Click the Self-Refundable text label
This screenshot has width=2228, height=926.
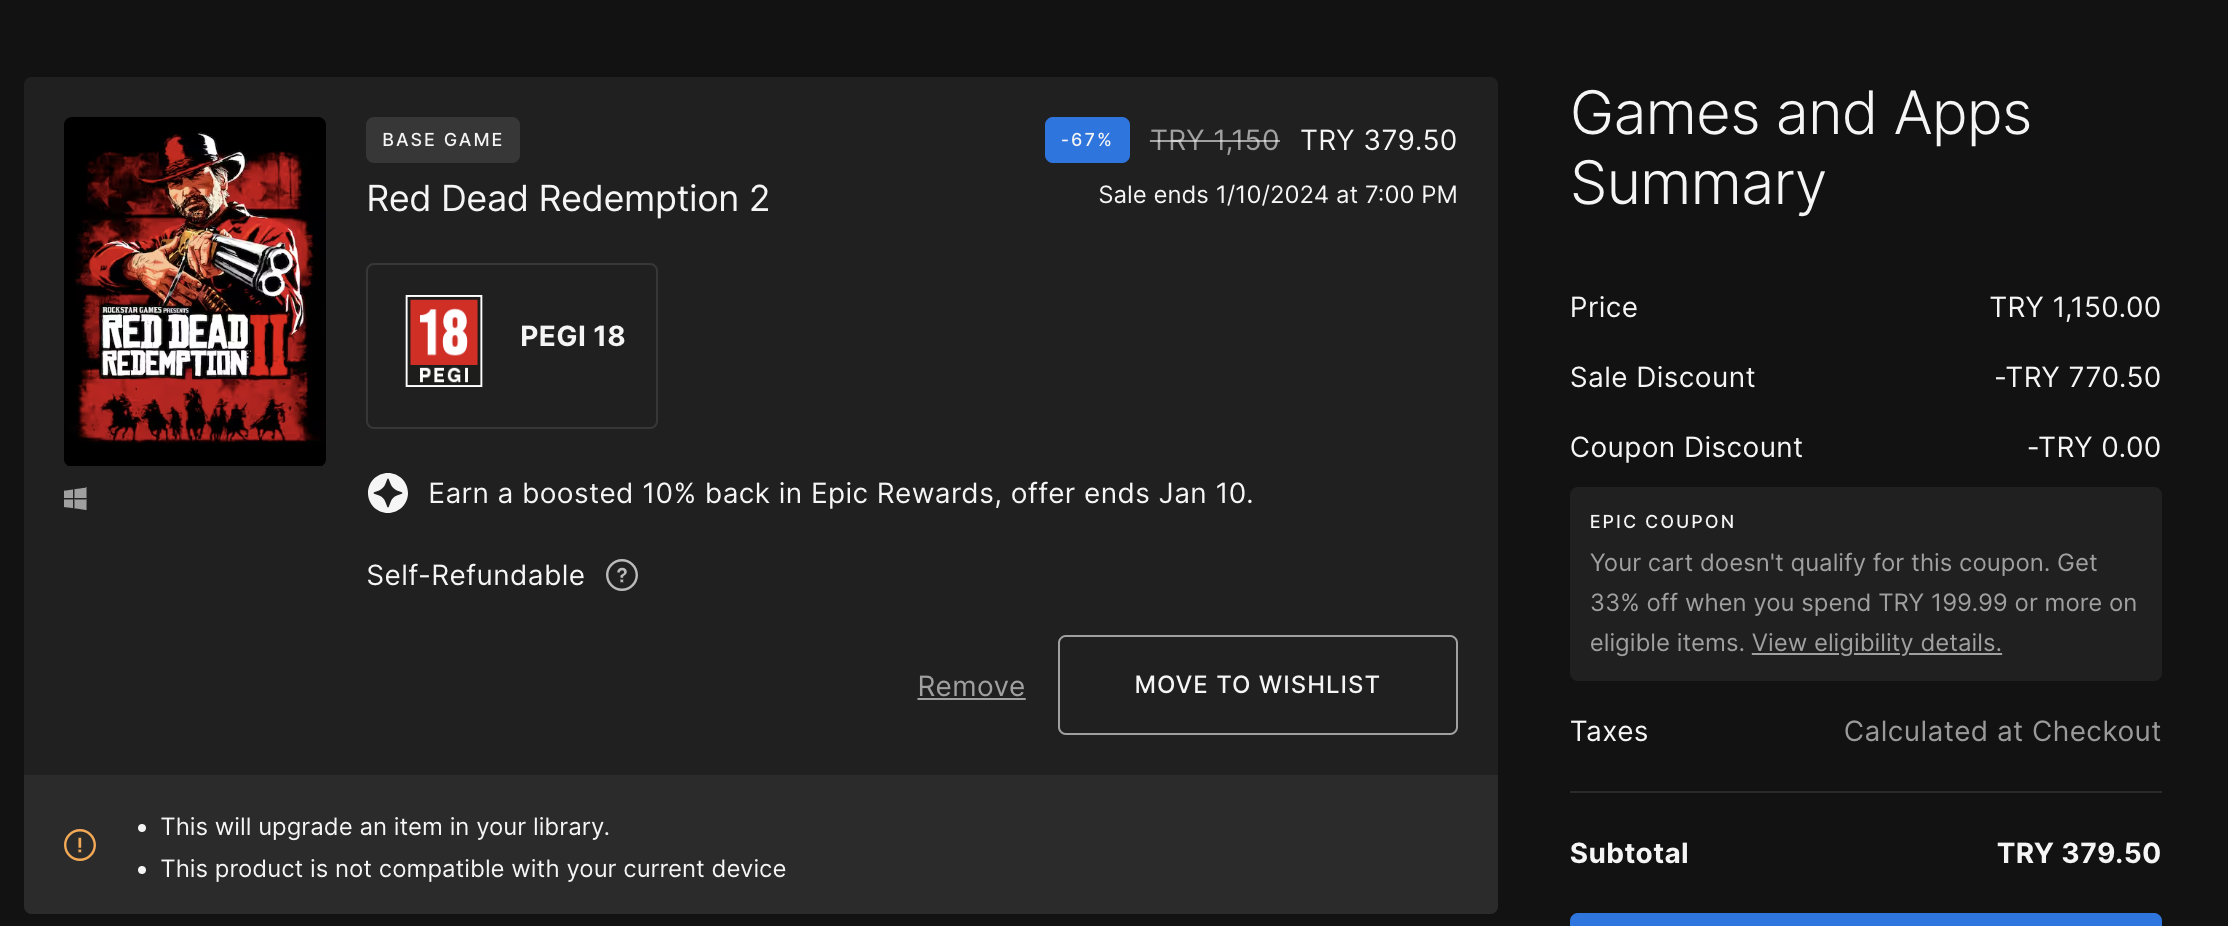coord(476,575)
